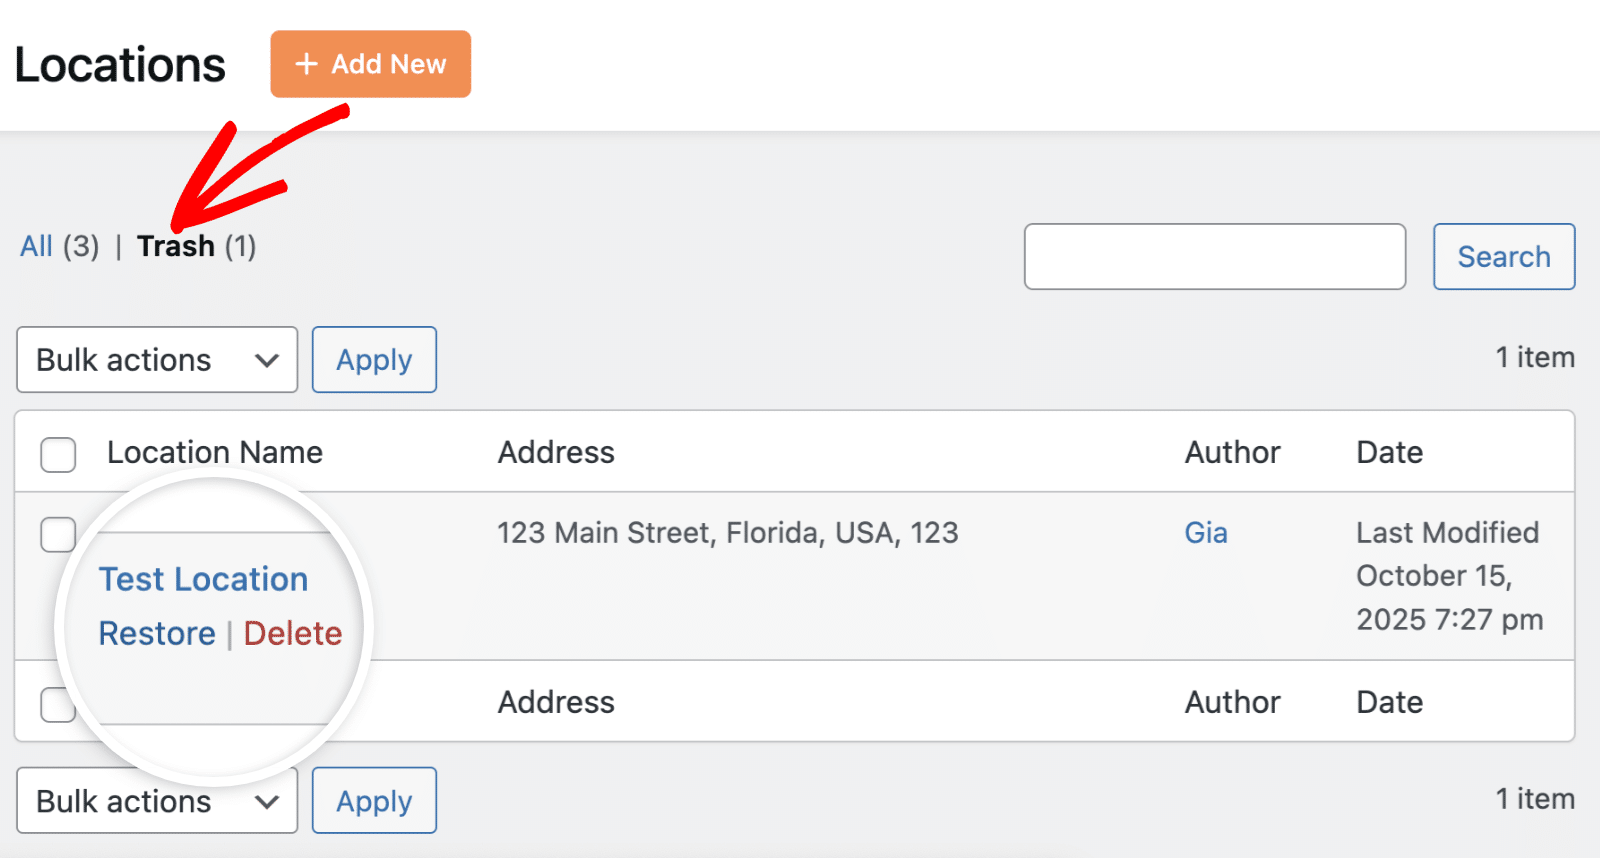Click the plus icon on Add New
The height and width of the screenshot is (858, 1600).
306,64
